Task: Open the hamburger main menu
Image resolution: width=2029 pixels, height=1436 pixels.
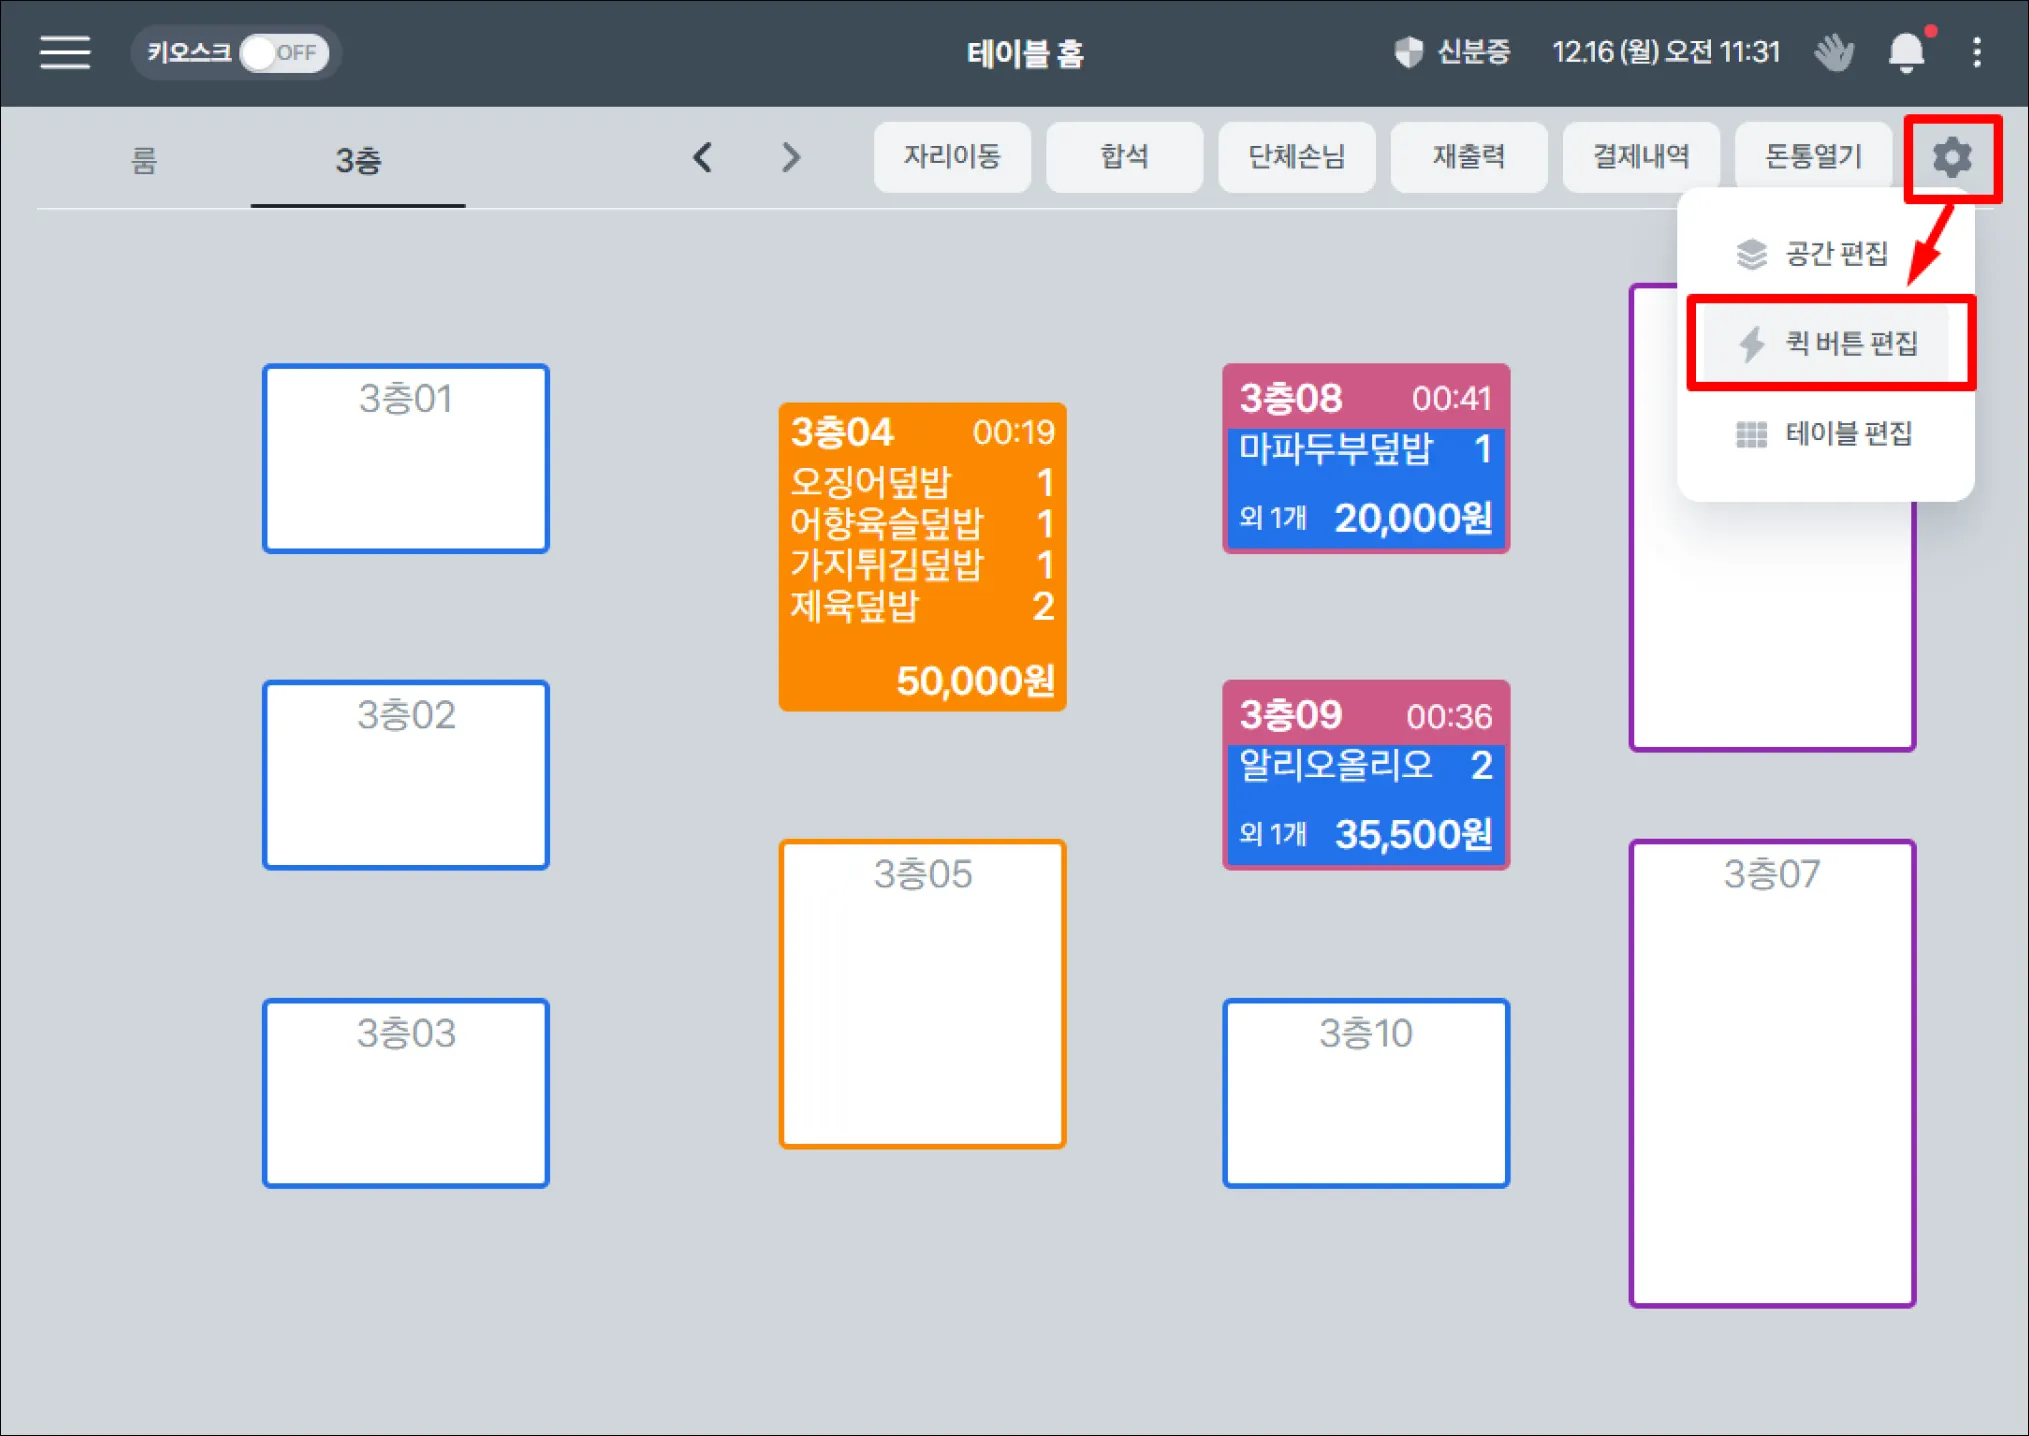Action: coord(65,52)
